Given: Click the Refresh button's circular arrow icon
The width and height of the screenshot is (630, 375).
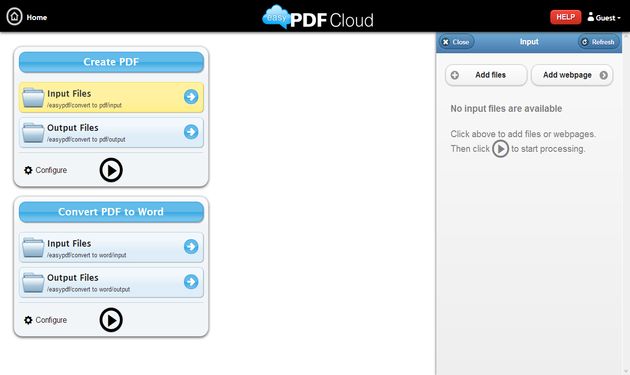Looking at the screenshot, I should point(585,42).
